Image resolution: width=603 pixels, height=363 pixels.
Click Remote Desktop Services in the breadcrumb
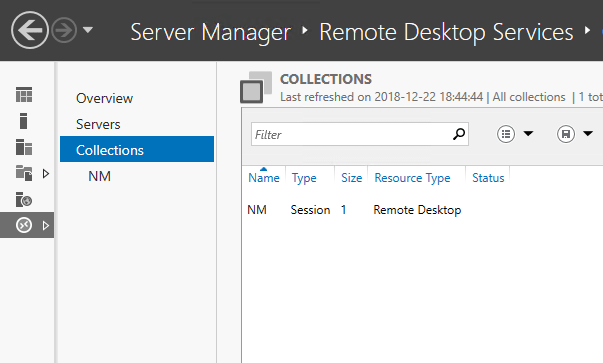coord(446,32)
